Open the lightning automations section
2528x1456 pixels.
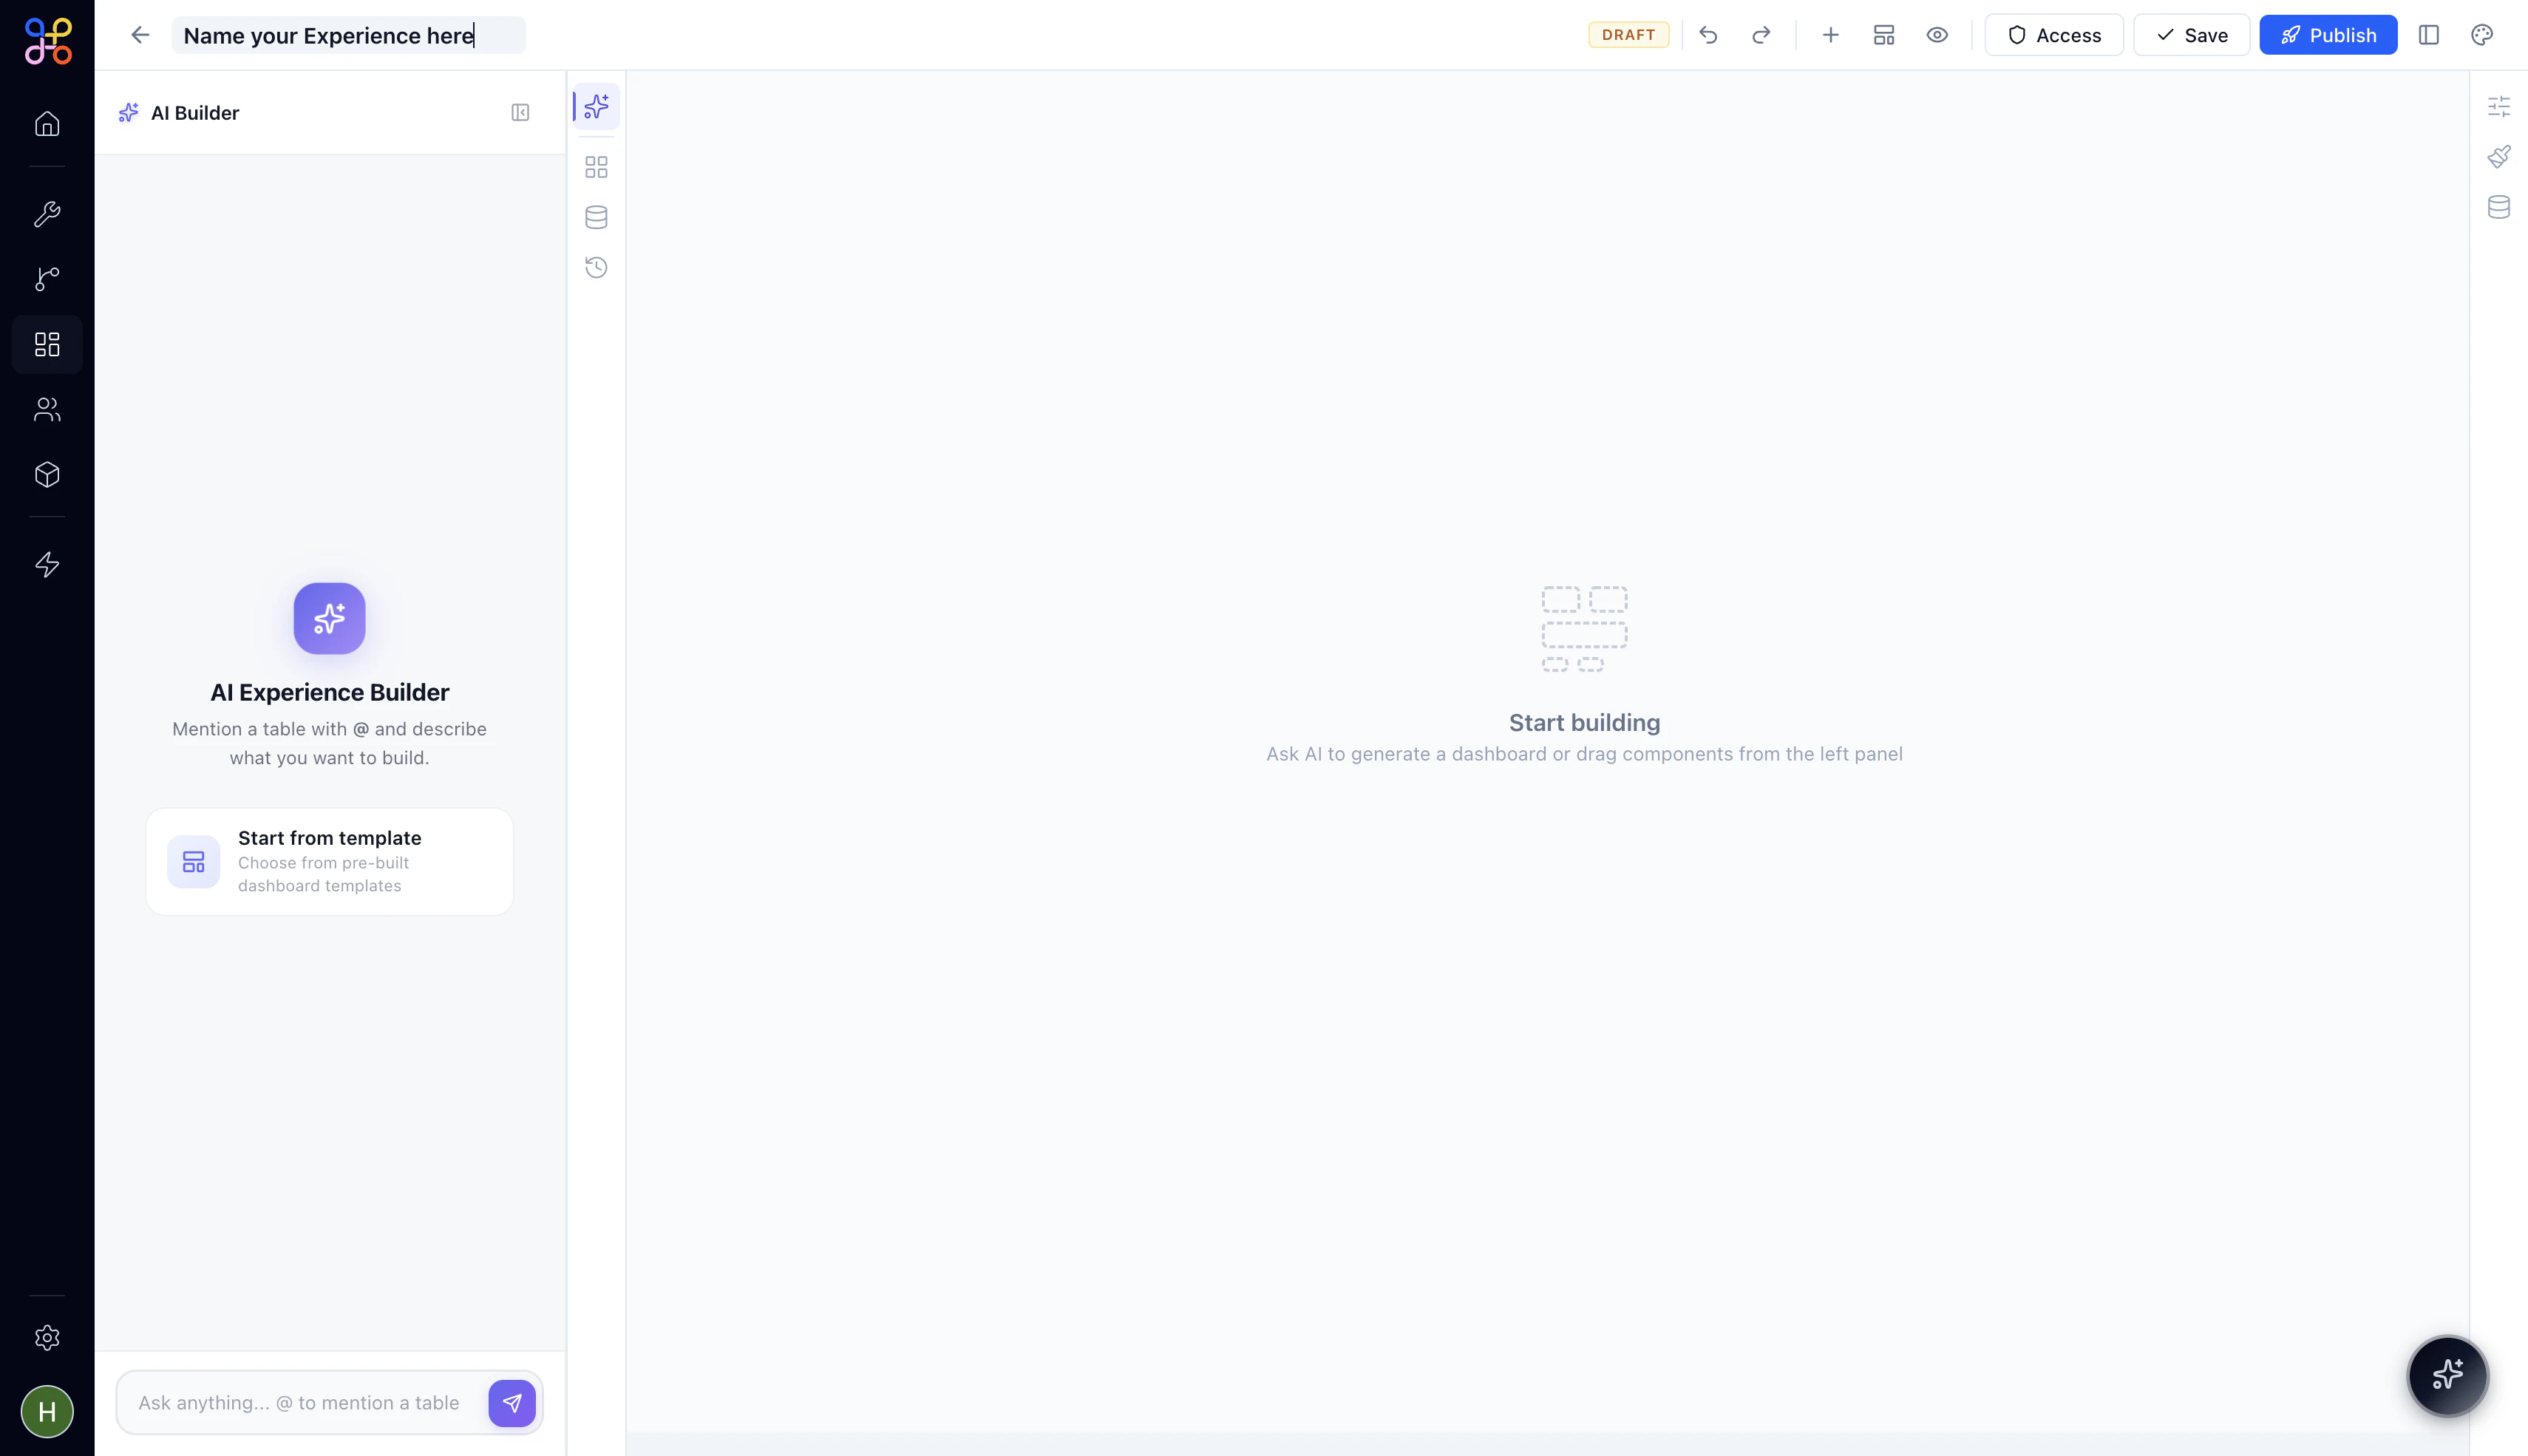pyautogui.click(x=46, y=564)
